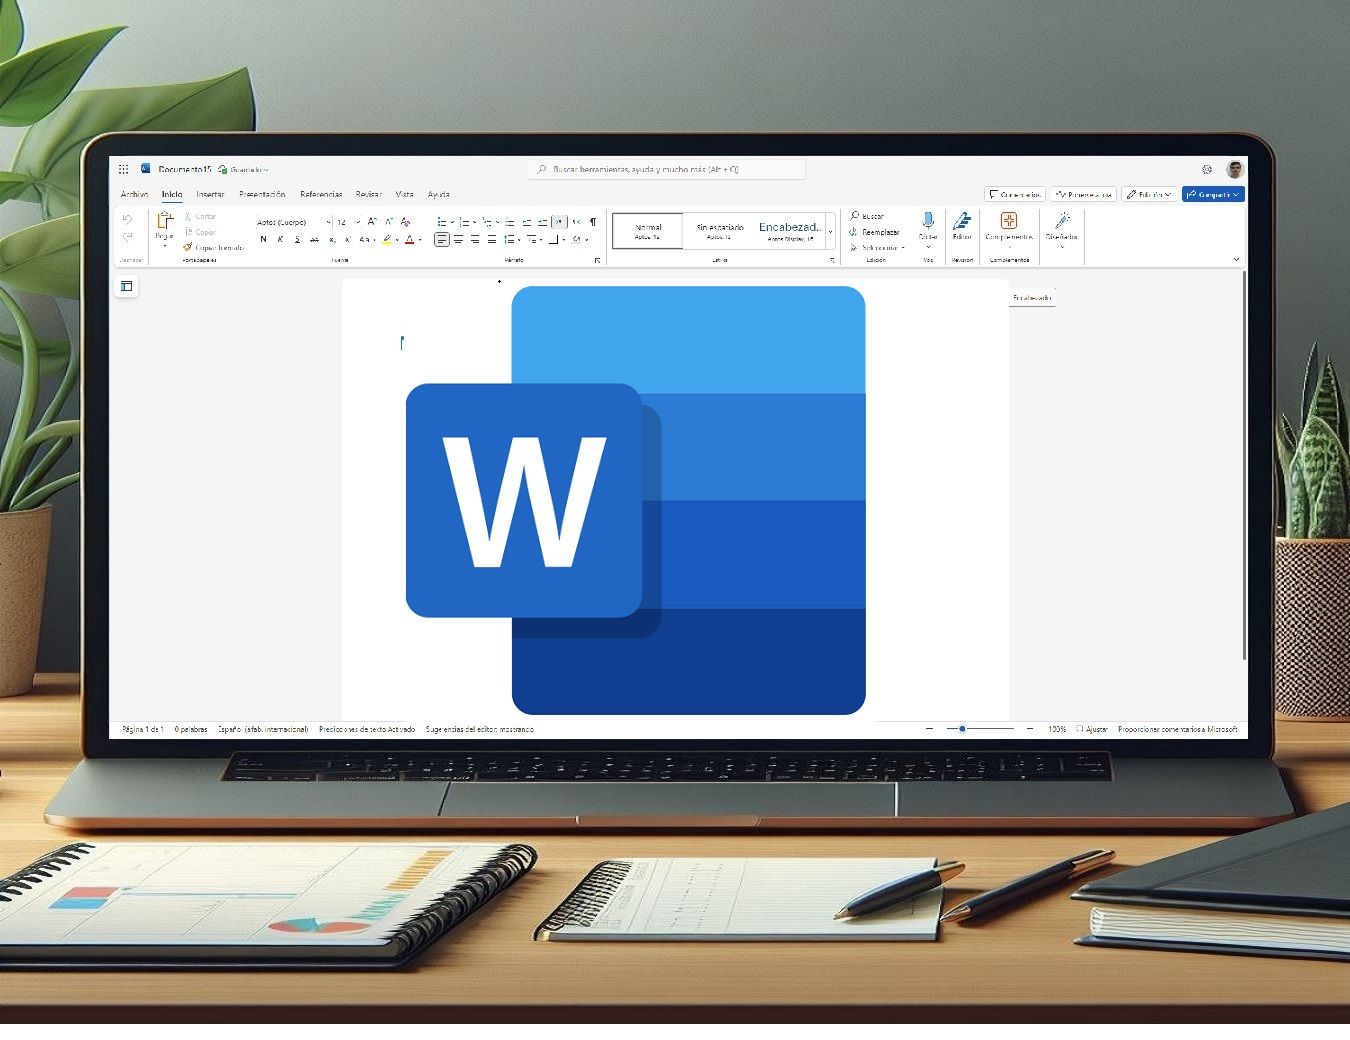The height and width of the screenshot is (1040, 1350).
Task: Click the Cortar scissors command
Action: coord(200,216)
